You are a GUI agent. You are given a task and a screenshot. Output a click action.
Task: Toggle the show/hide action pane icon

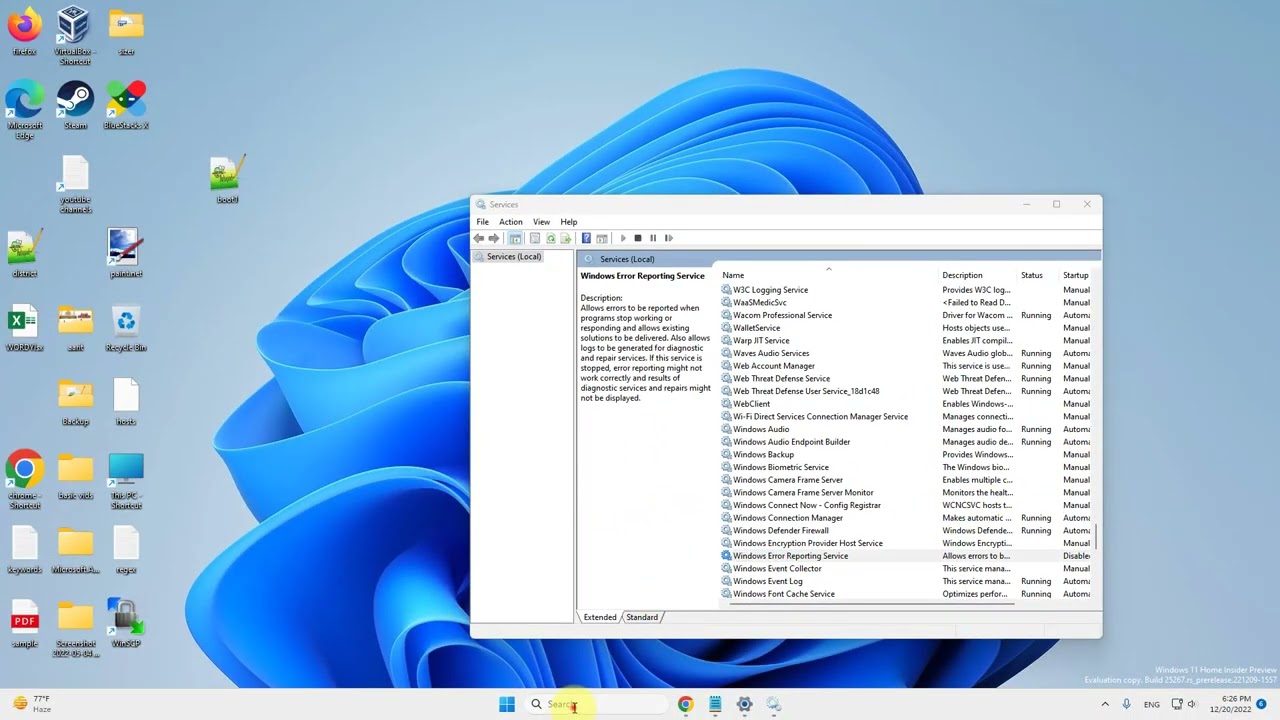[x=602, y=238]
